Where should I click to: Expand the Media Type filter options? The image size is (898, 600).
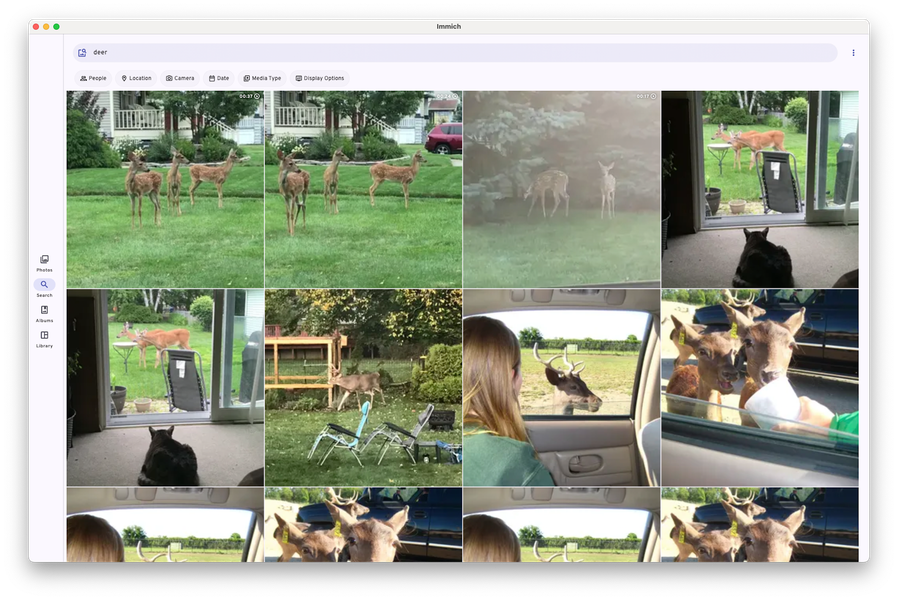[x=261, y=78]
